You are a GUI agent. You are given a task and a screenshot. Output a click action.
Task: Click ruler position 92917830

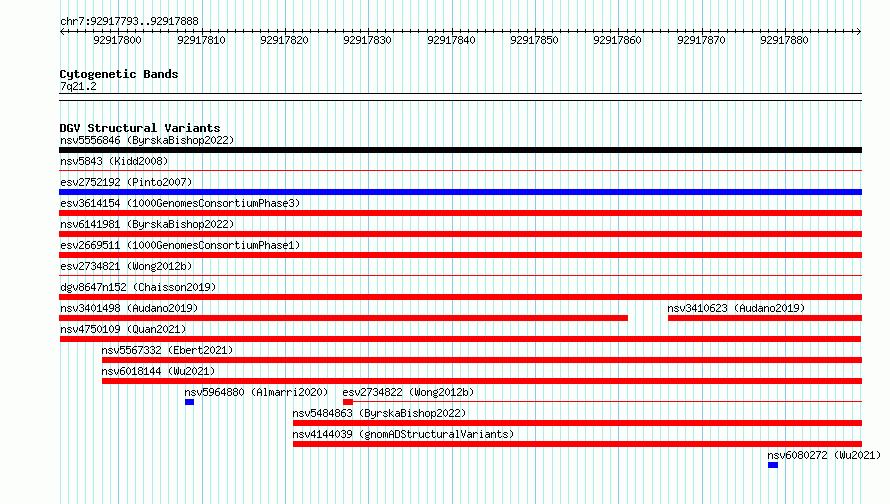367,40
